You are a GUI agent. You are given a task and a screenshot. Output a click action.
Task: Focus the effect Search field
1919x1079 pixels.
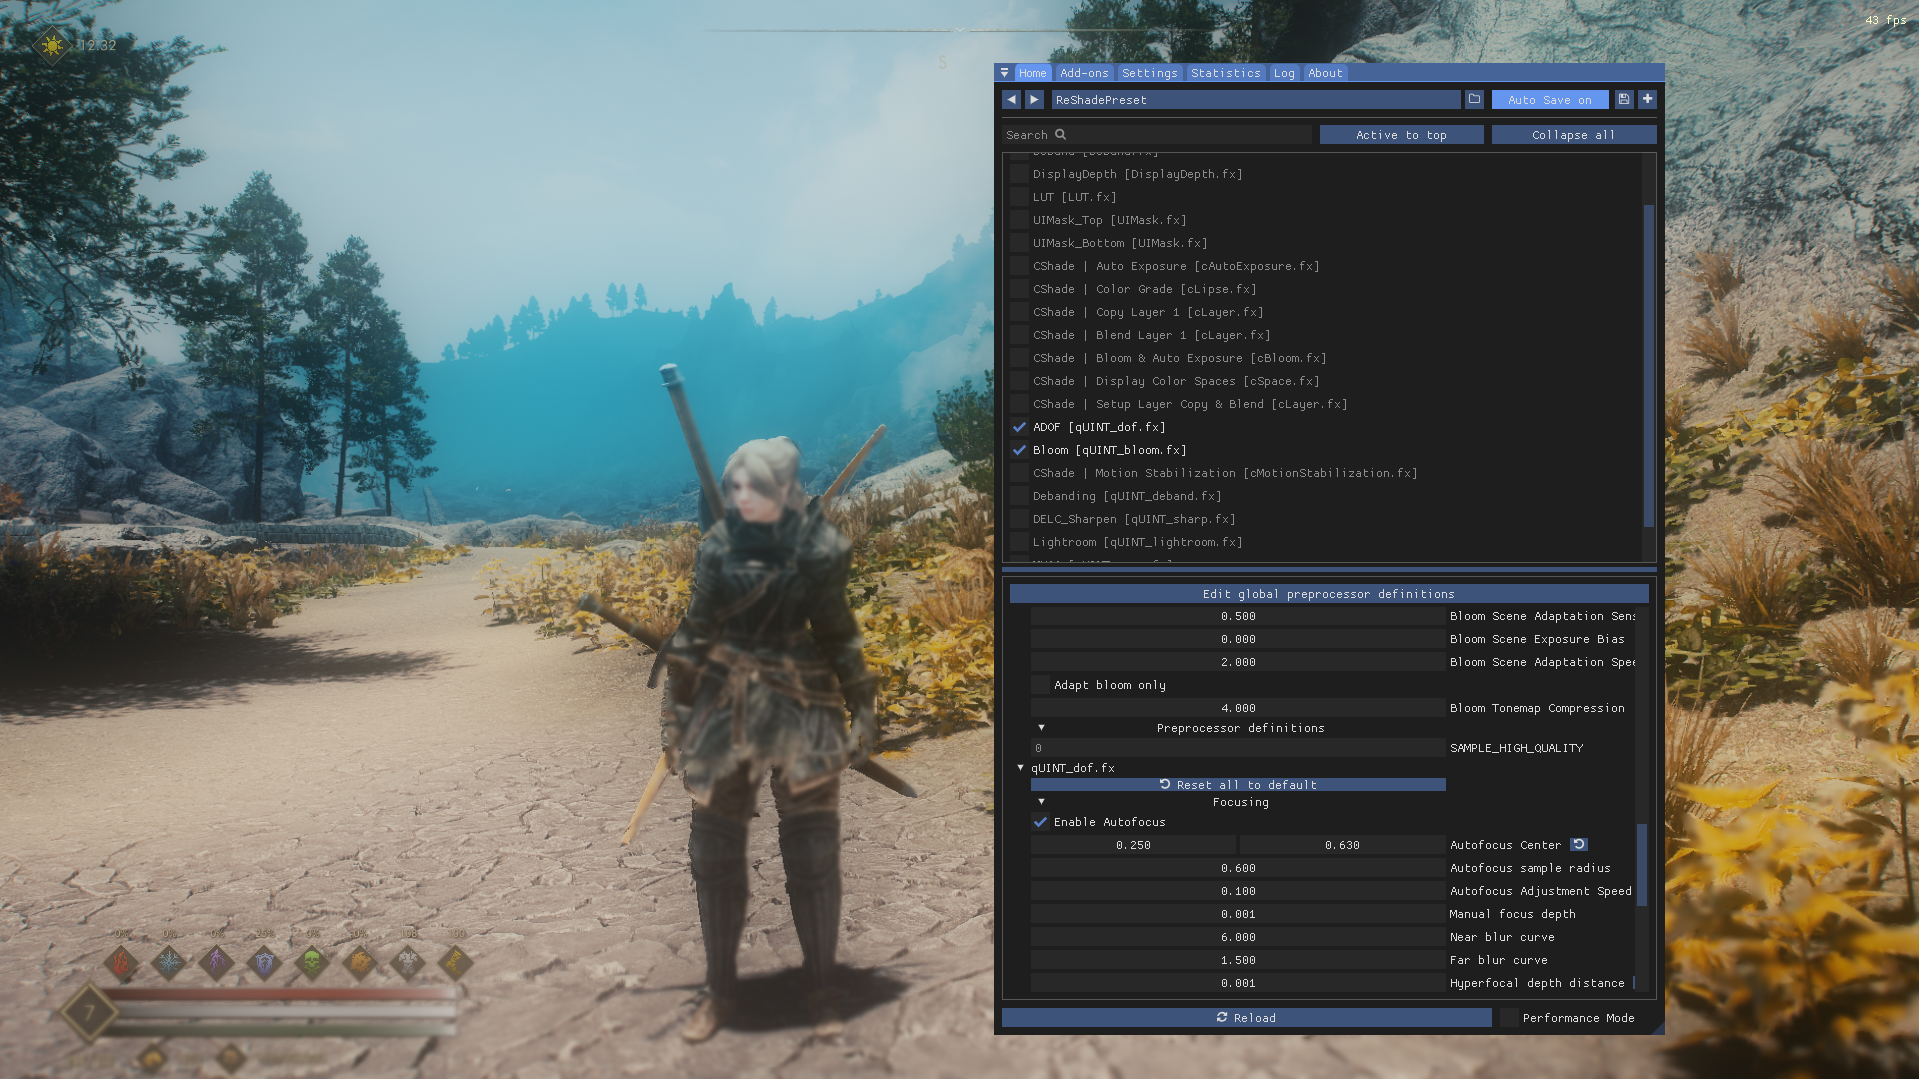(x=1157, y=135)
